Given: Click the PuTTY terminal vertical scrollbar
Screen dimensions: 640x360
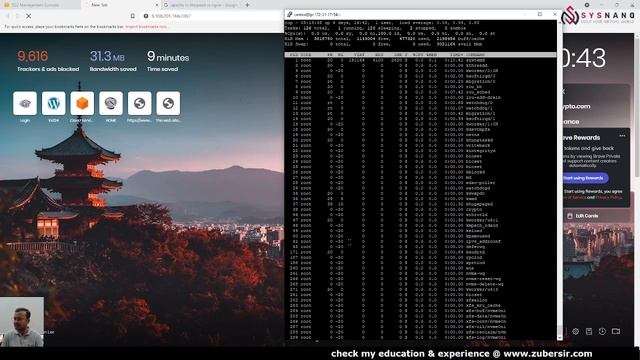Looking at the screenshot, I should (559, 180).
